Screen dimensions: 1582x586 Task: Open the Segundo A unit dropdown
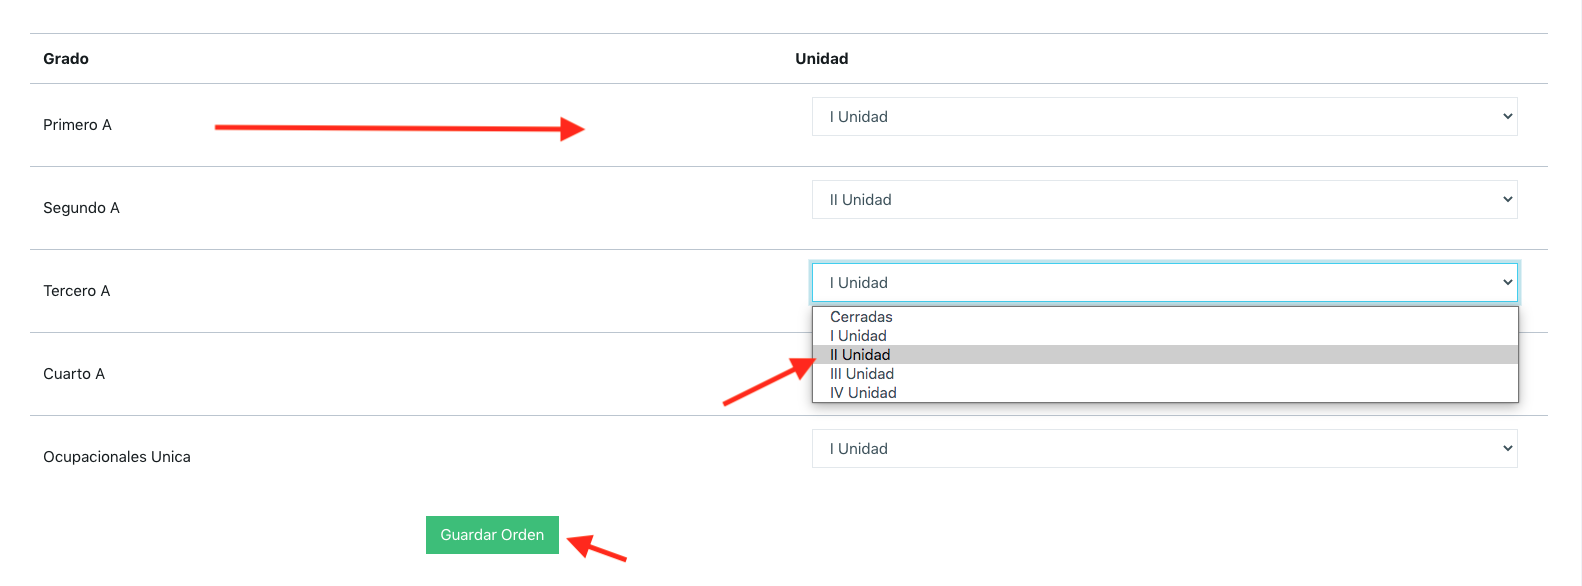(1164, 200)
